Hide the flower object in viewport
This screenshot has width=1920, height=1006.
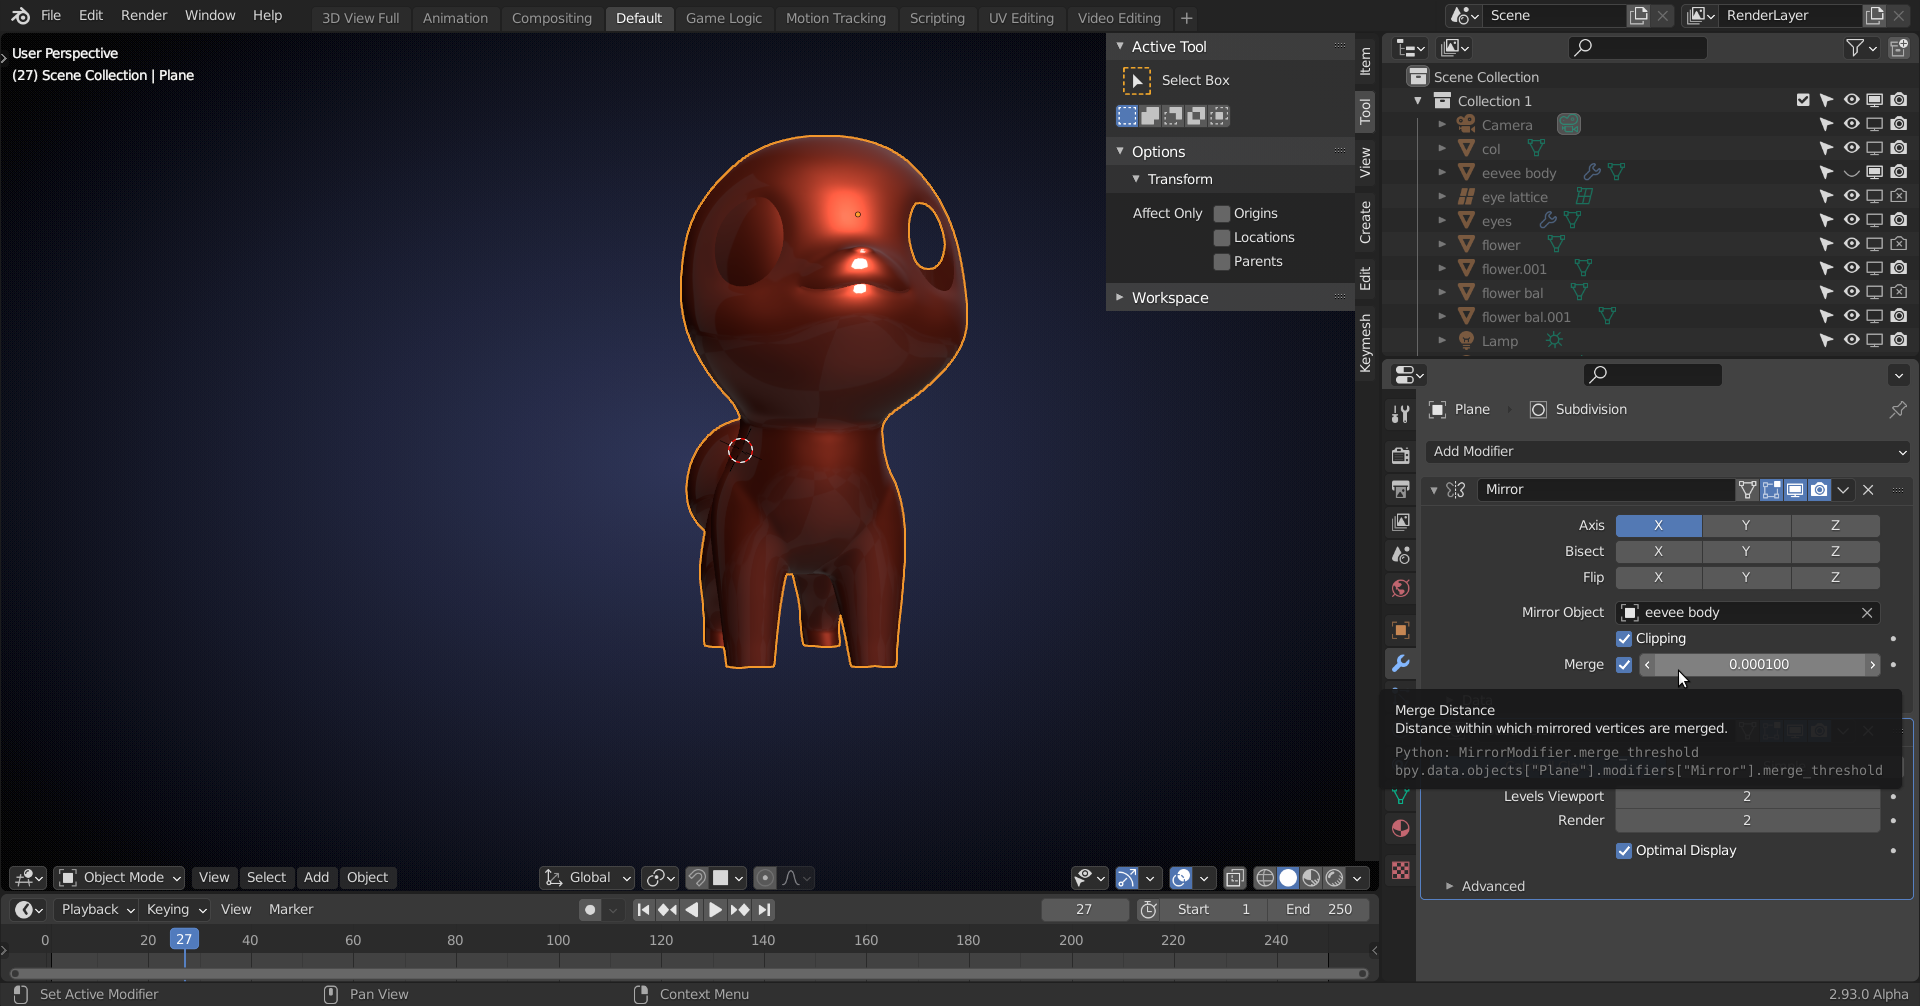[x=1851, y=245]
